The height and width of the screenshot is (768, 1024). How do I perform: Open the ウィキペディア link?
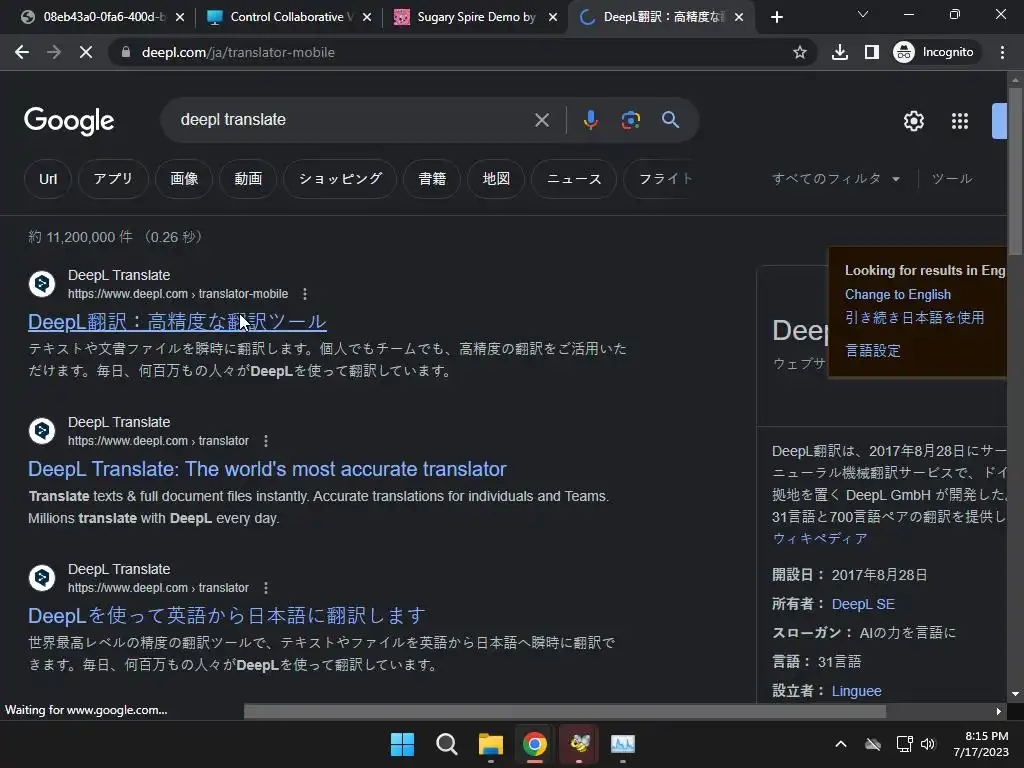point(820,539)
